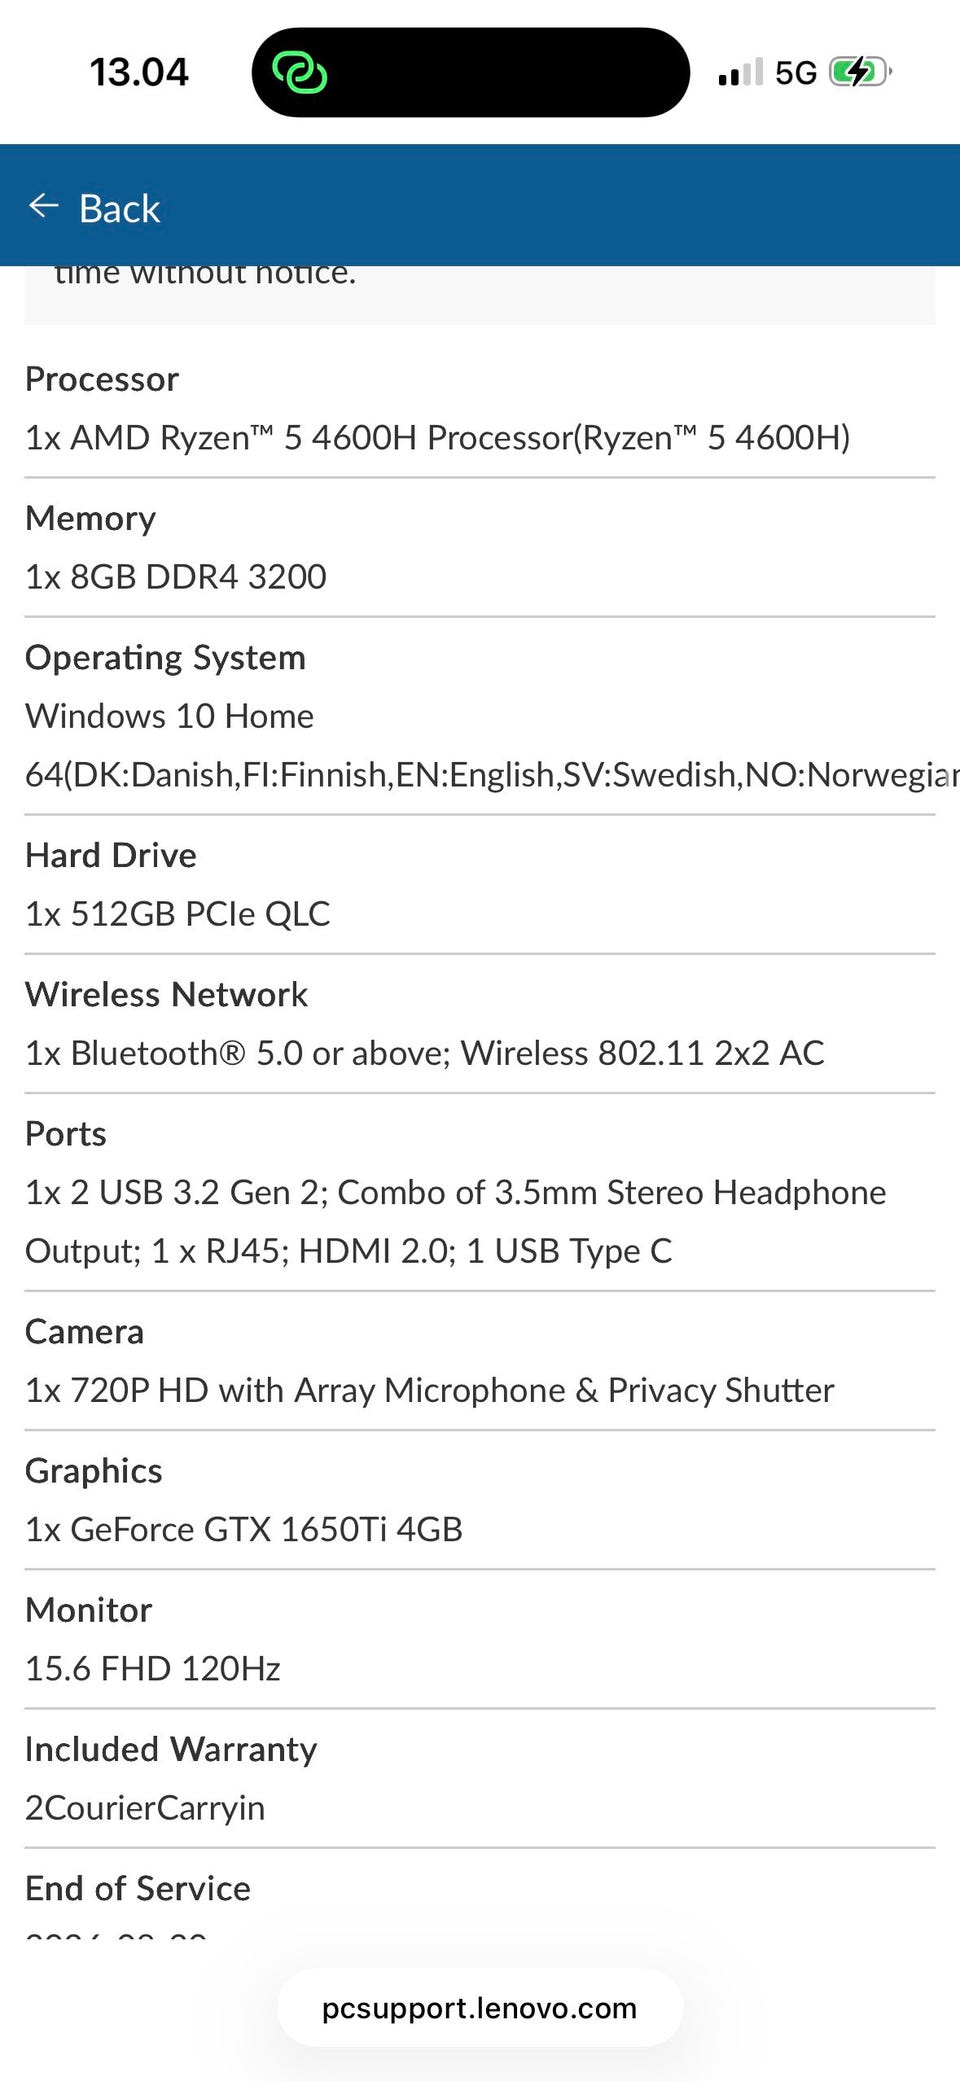960x2081 pixels.
Task: Open the pcsupport.lenovo.com address bar
Action: [x=480, y=2008]
